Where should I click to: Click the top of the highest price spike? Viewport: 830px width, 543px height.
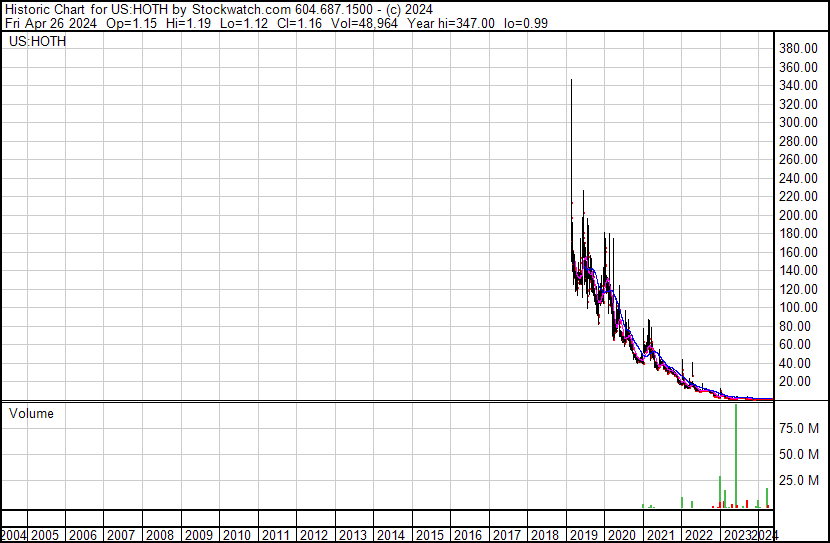click(571, 80)
